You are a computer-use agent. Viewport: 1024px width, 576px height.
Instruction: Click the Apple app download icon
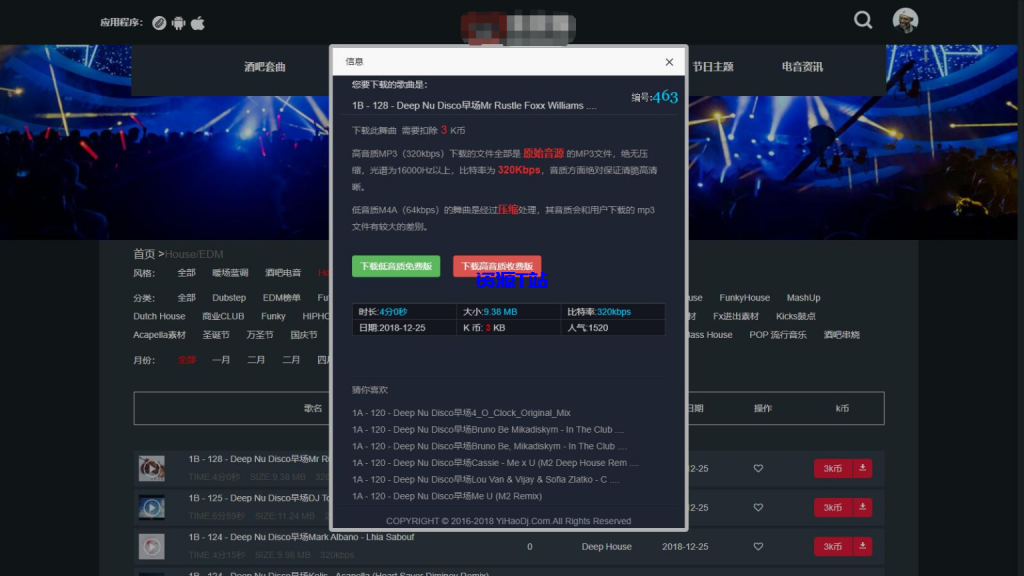(x=197, y=22)
